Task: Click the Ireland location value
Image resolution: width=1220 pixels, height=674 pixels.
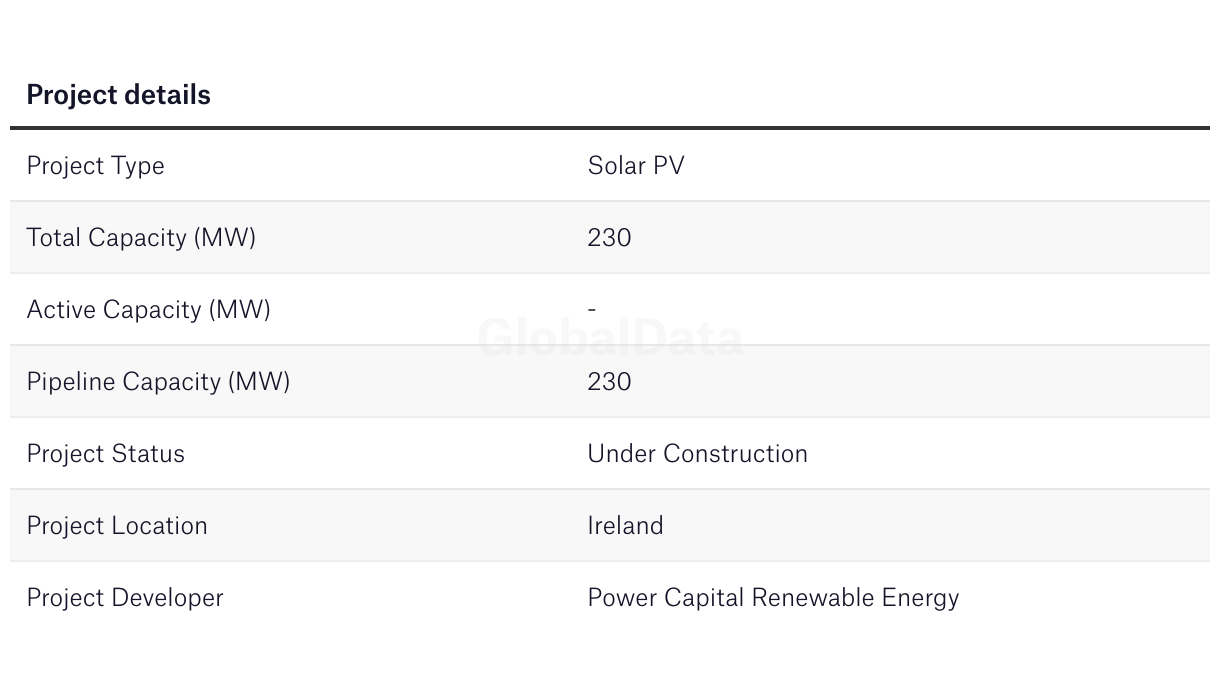Action: click(x=625, y=526)
